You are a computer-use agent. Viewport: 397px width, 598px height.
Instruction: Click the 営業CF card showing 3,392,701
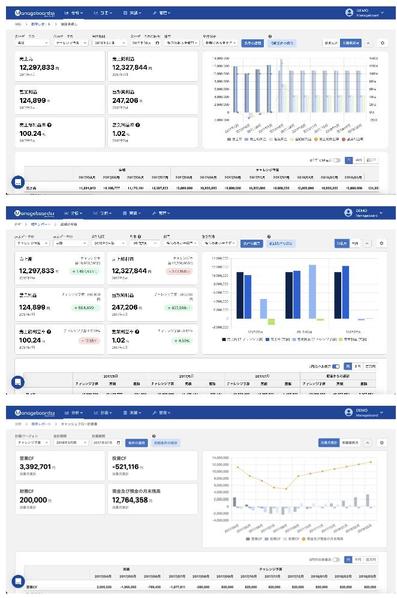[x=60, y=466]
